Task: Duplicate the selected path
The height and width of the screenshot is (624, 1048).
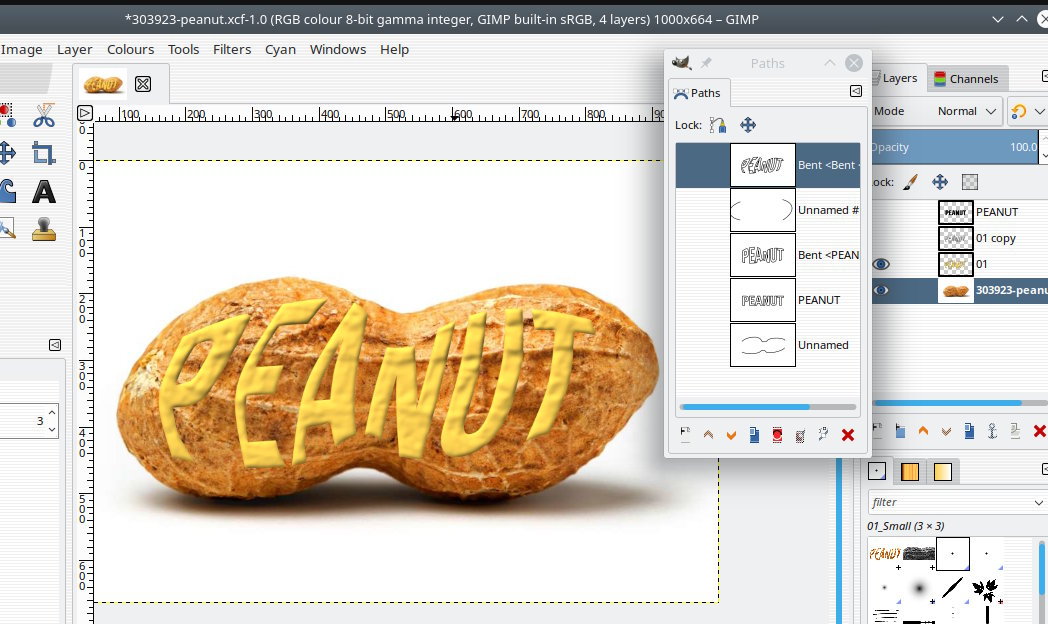Action: (x=754, y=435)
